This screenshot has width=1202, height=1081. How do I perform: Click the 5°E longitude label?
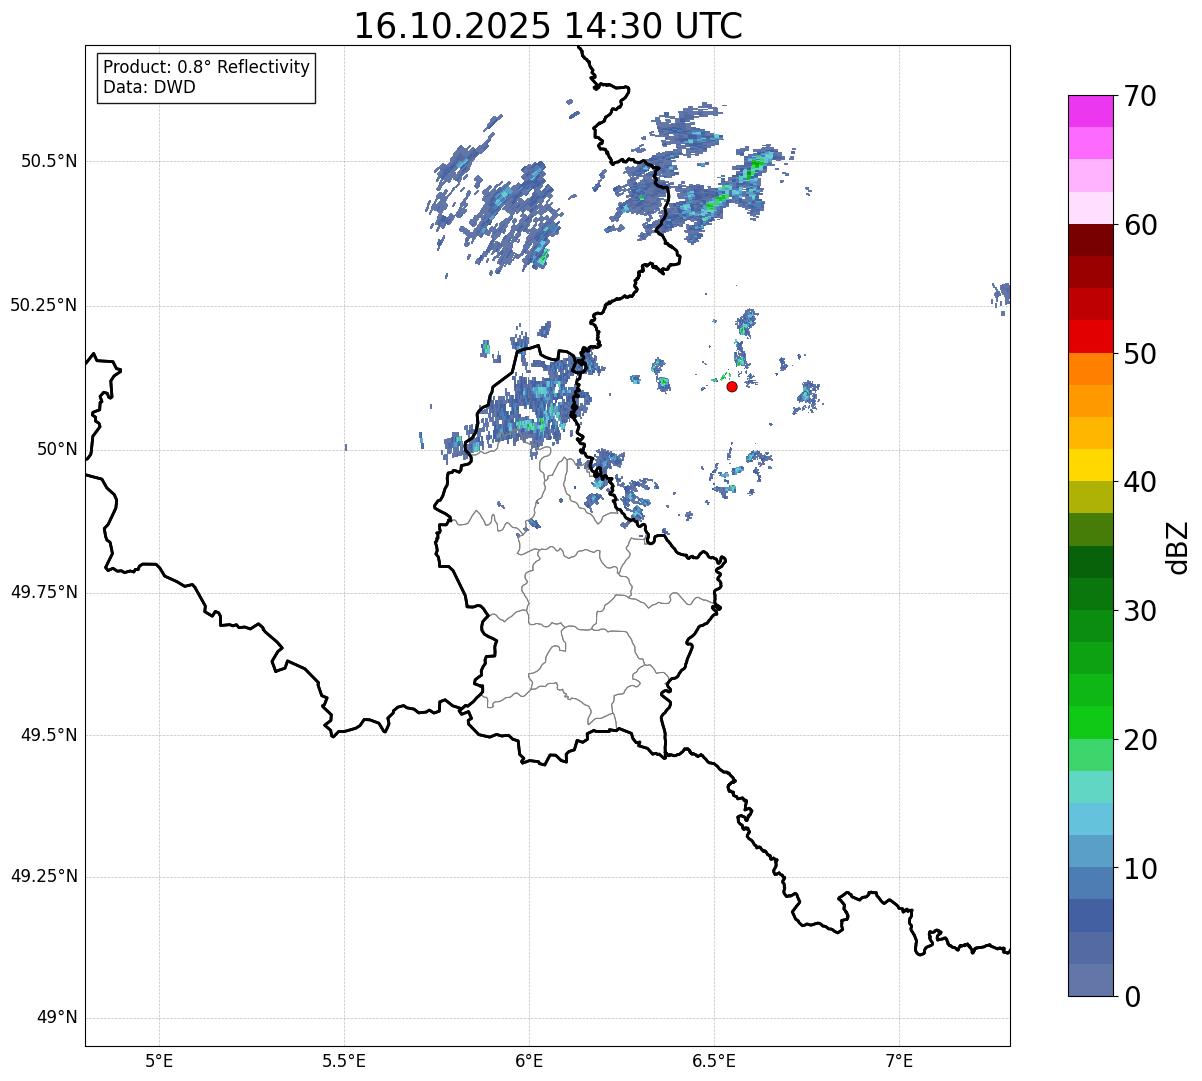159,1061
